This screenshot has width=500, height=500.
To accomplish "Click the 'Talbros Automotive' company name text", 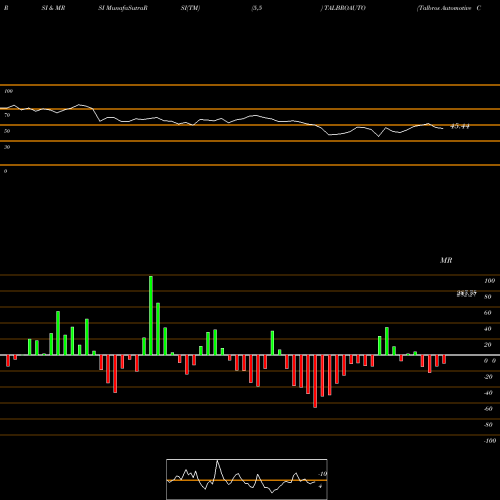I will (445, 8).
